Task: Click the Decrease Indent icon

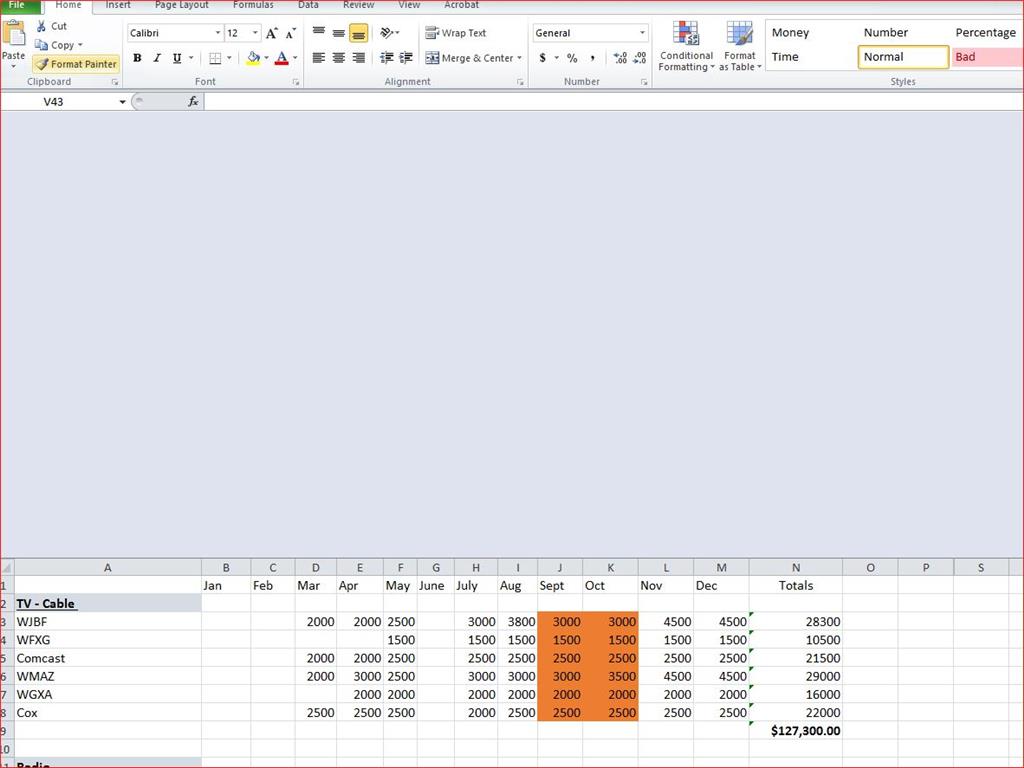Action: 387,58
